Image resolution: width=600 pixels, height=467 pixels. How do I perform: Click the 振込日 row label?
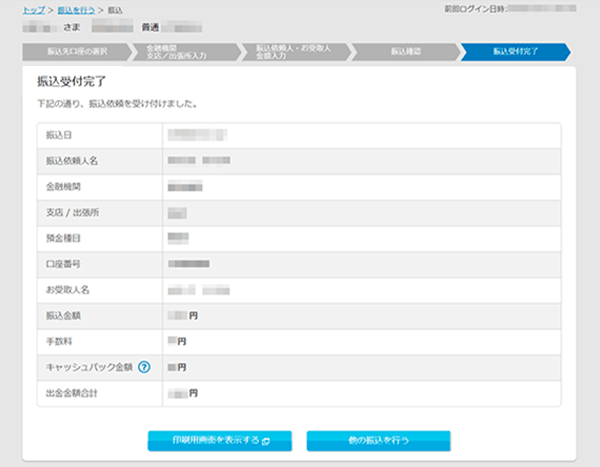[58, 134]
